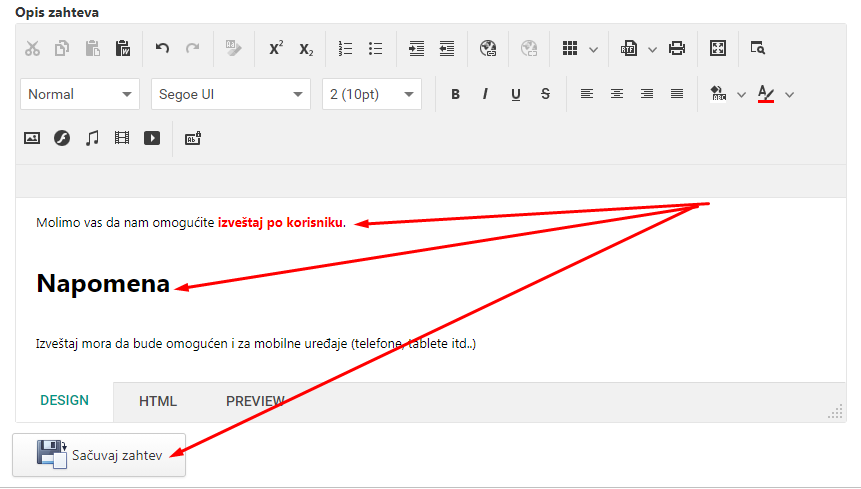Click the Sačuvaj zahtev button
This screenshot has height=489, width=861.
point(99,455)
